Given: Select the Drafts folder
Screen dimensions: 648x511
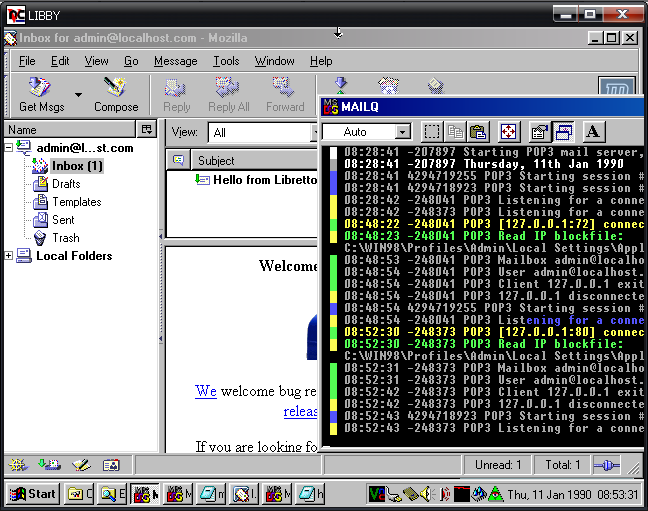Looking at the screenshot, I should tap(66, 184).
